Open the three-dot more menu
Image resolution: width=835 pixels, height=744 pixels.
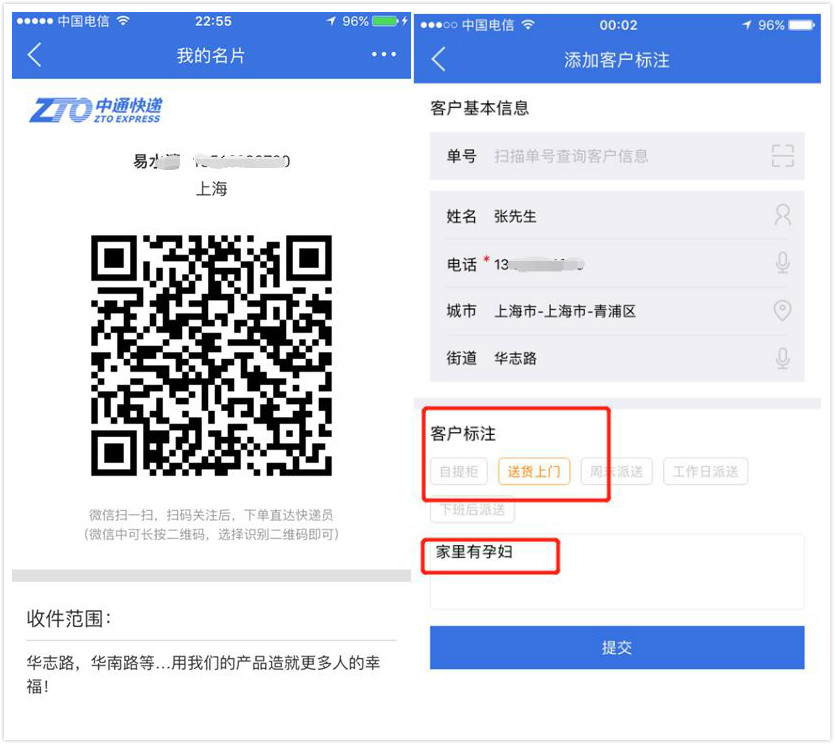click(x=384, y=54)
